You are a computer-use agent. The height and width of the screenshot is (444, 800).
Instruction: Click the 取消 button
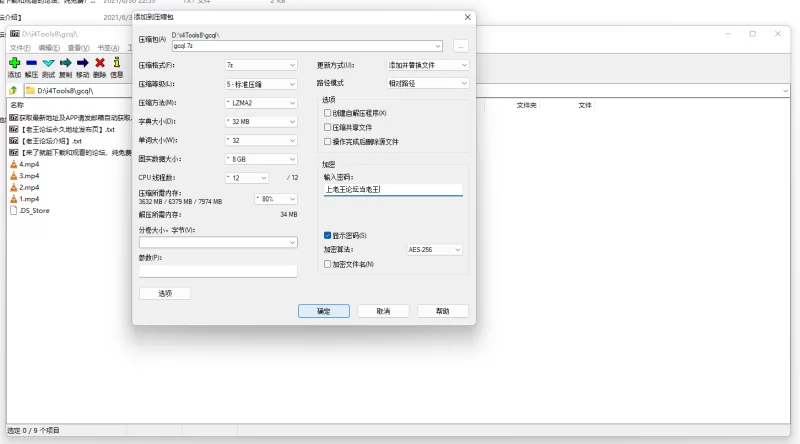[382, 311]
